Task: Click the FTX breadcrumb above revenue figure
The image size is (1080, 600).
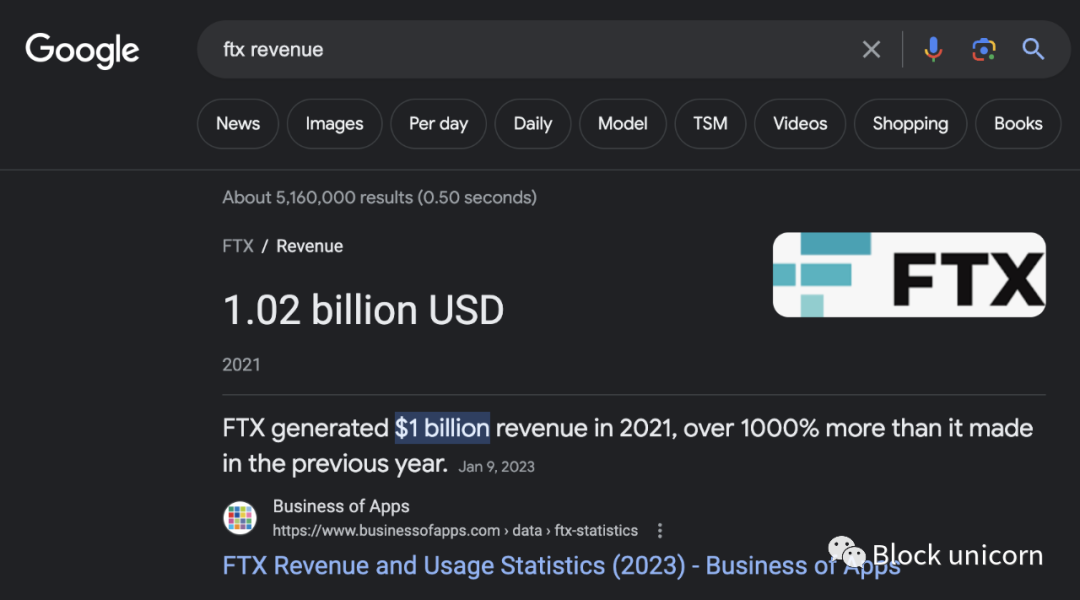Action: pos(238,246)
